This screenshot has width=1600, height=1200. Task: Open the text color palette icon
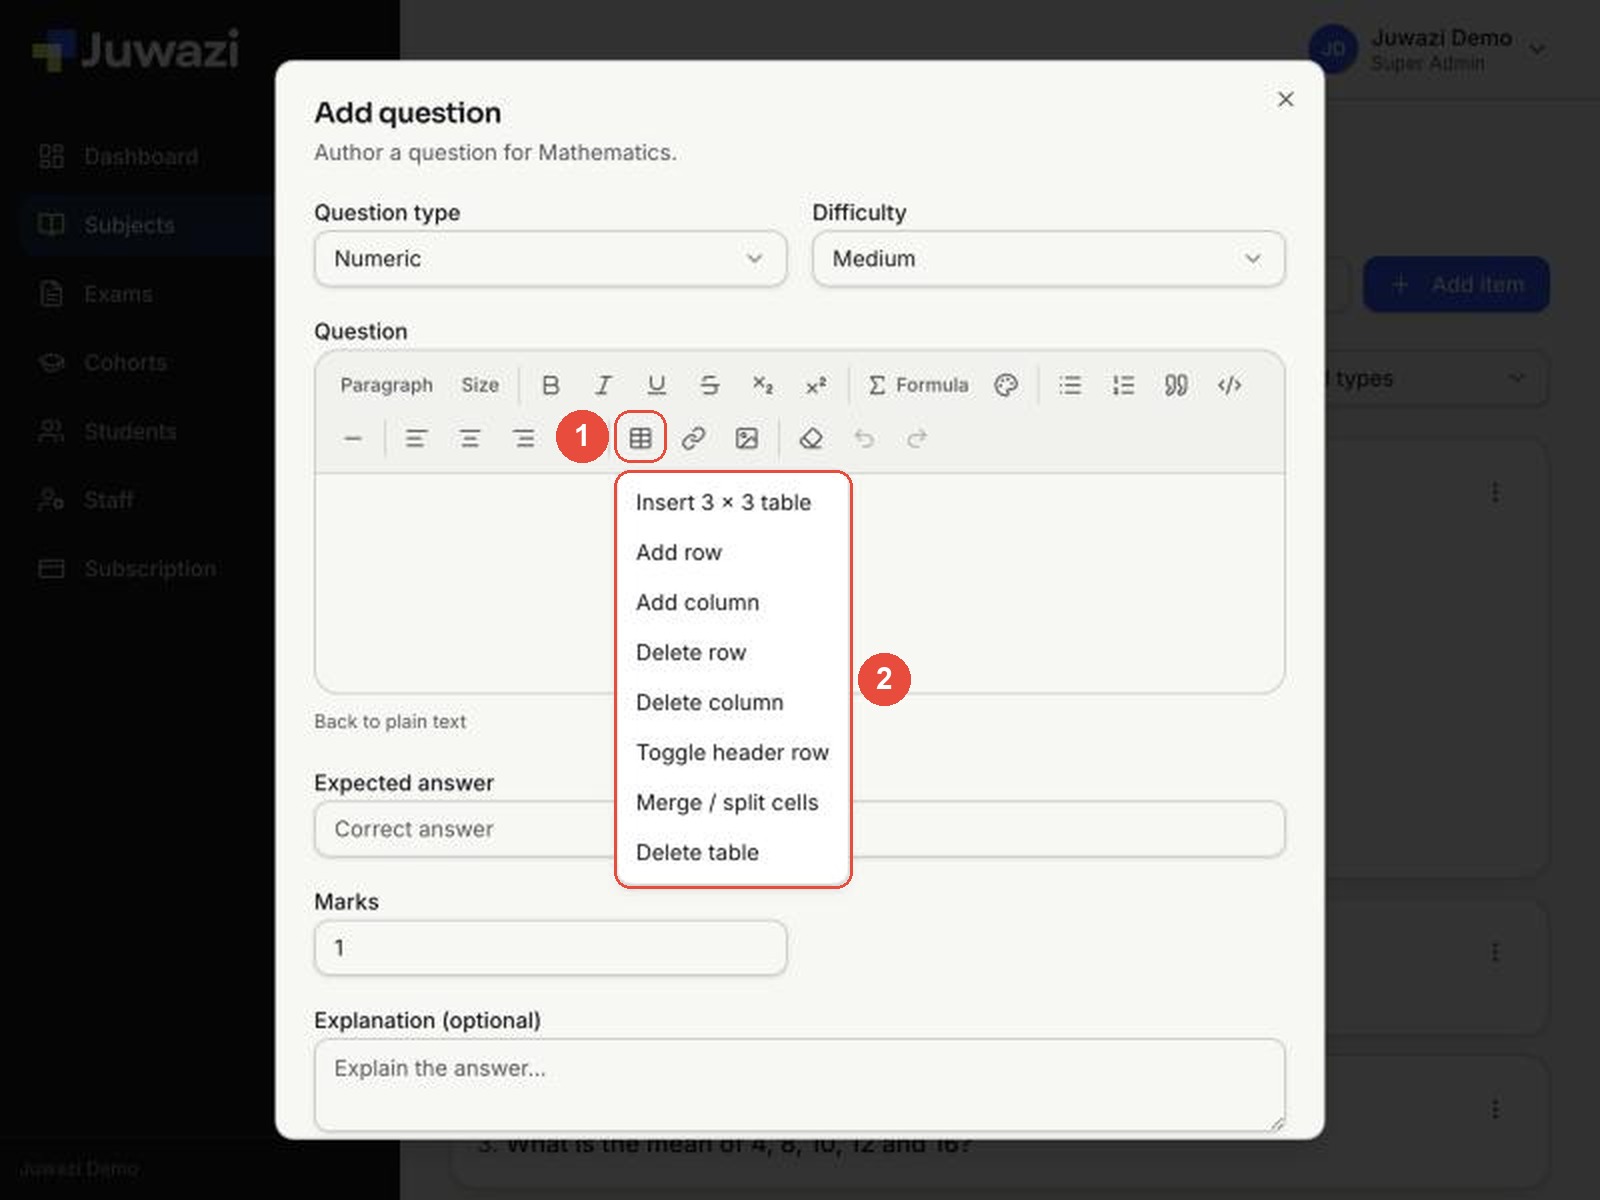click(1006, 385)
